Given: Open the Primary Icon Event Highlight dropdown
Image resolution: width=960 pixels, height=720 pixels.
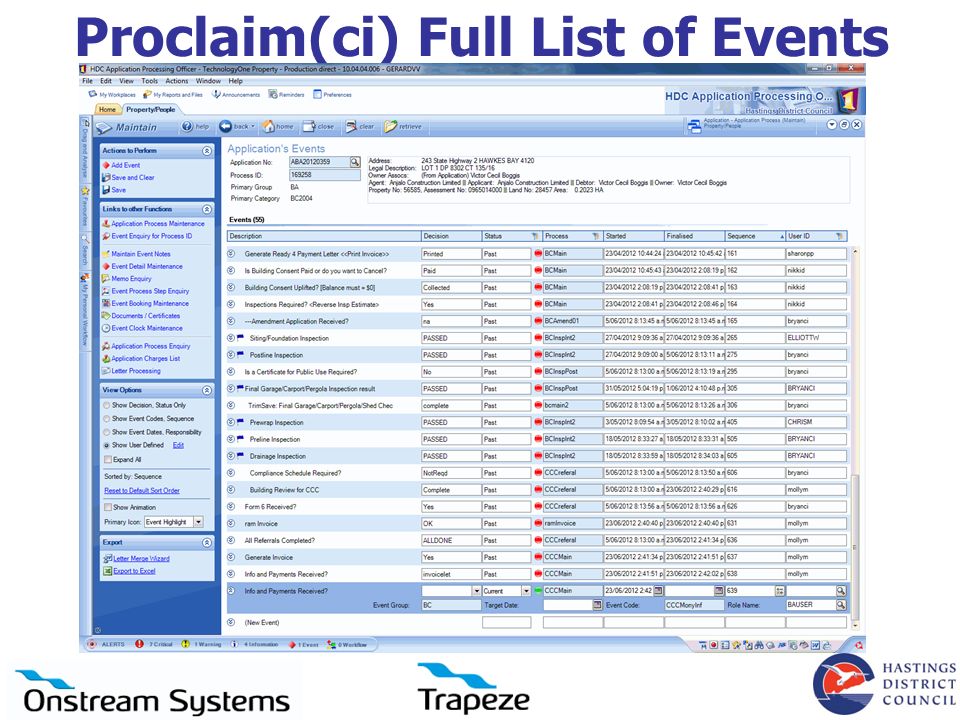Looking at the screenshot, I should tap(198, 522).
